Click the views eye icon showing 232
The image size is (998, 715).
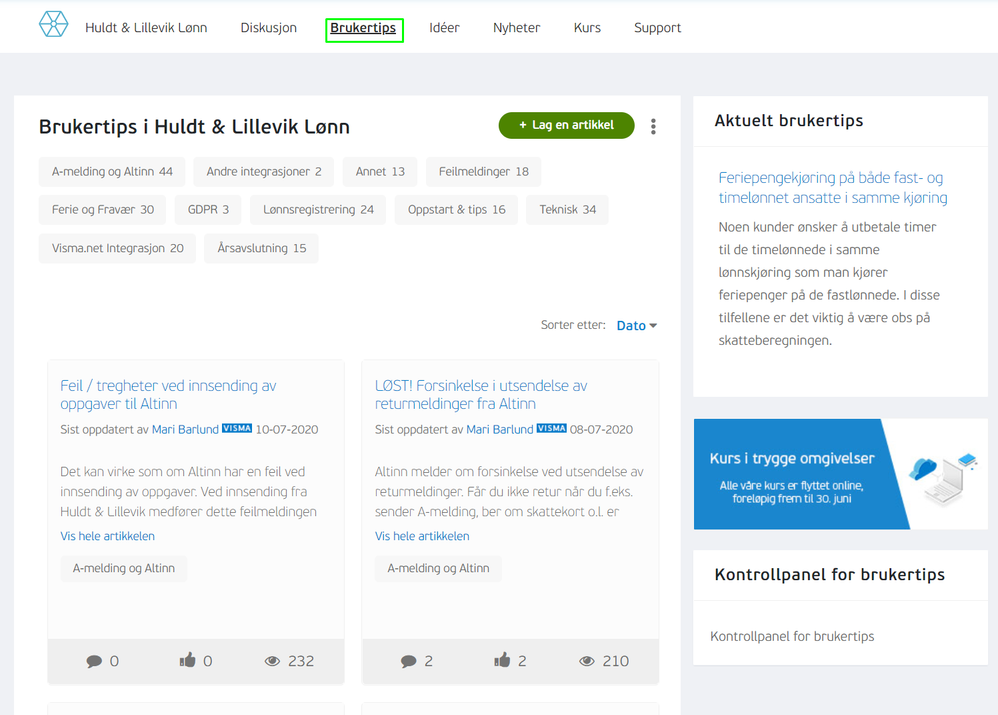pyautogui.click(x=272, y=661)
